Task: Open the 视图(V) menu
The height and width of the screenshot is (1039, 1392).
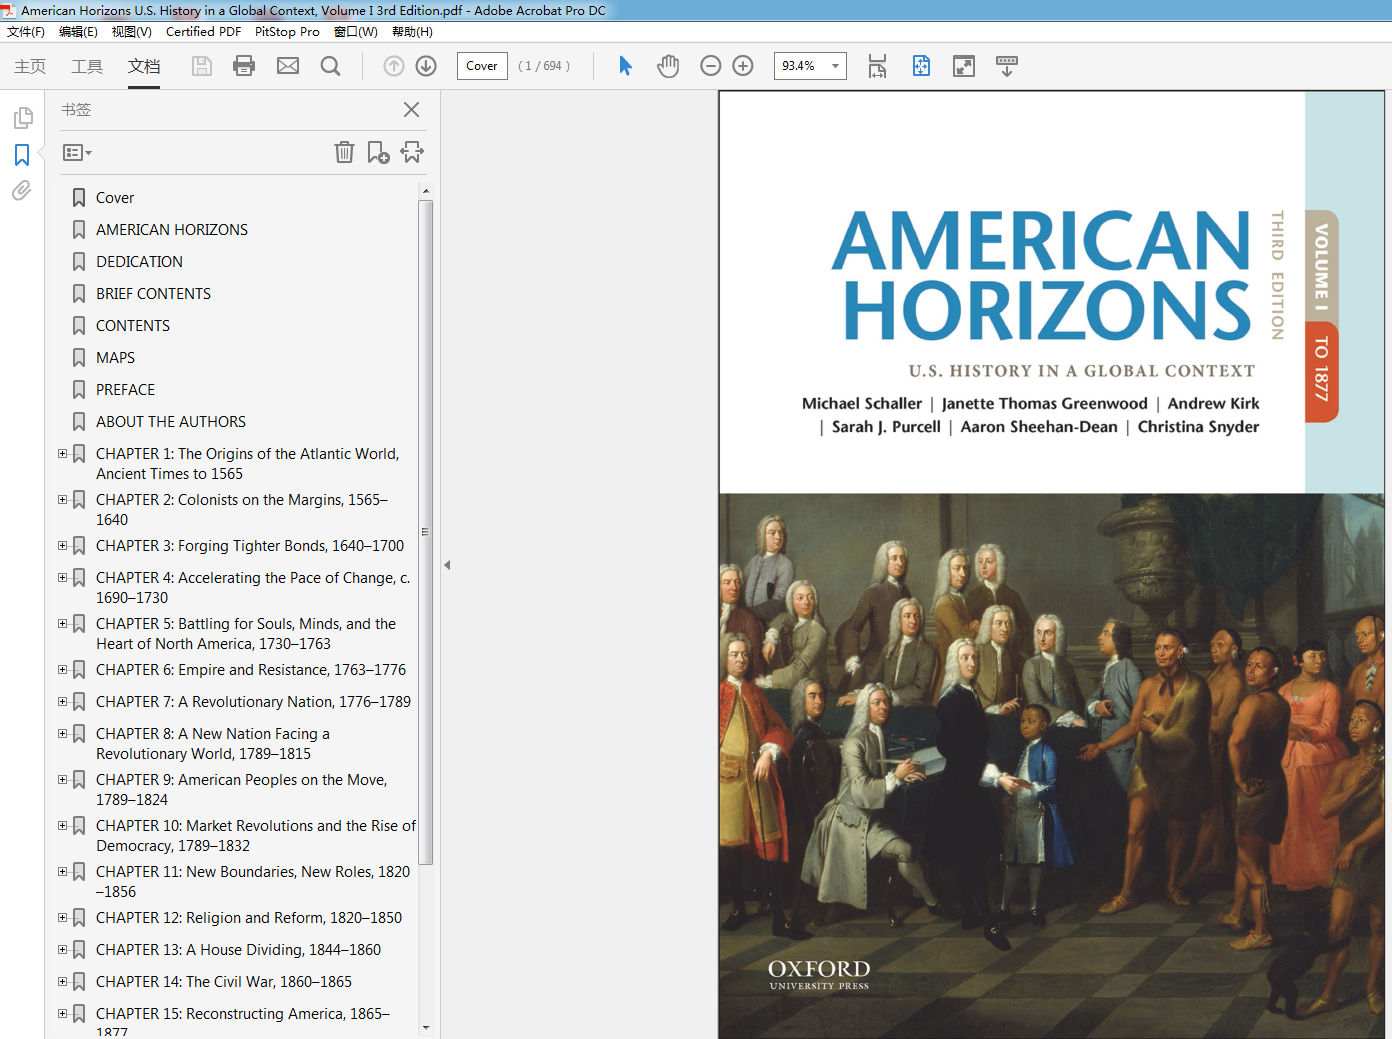Action: point(131,32)
